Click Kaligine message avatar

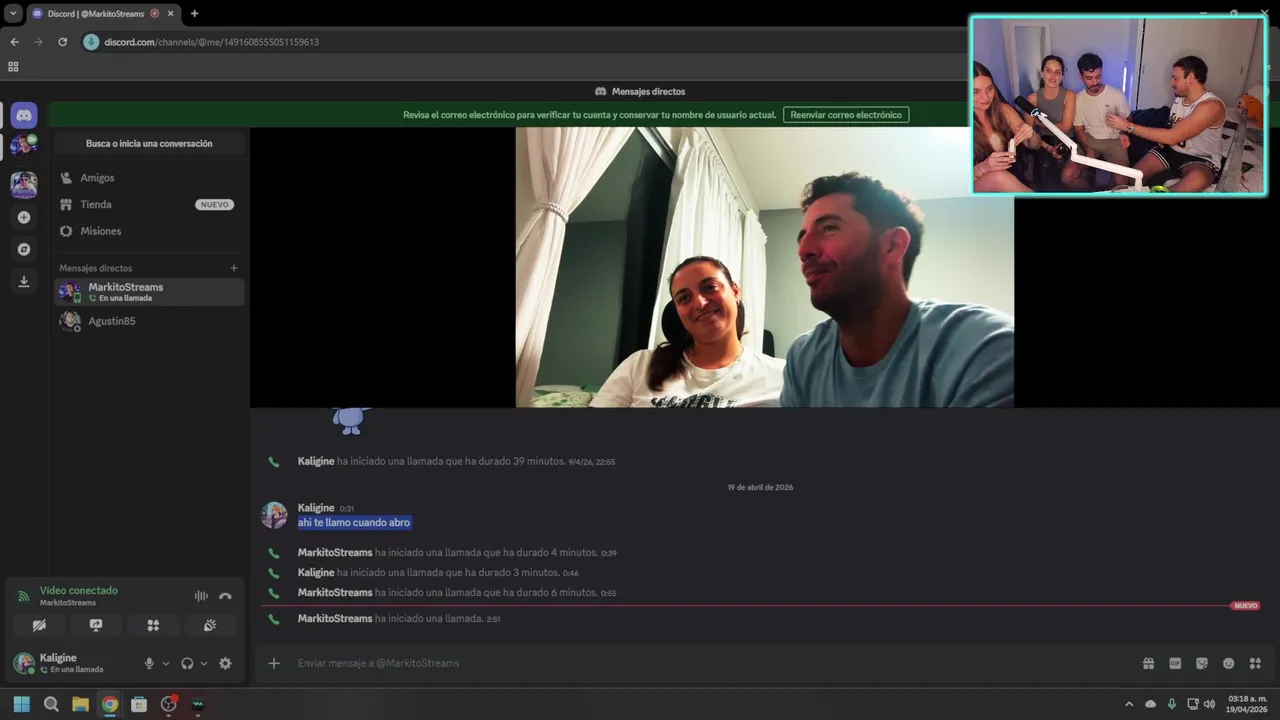[274, 515]
